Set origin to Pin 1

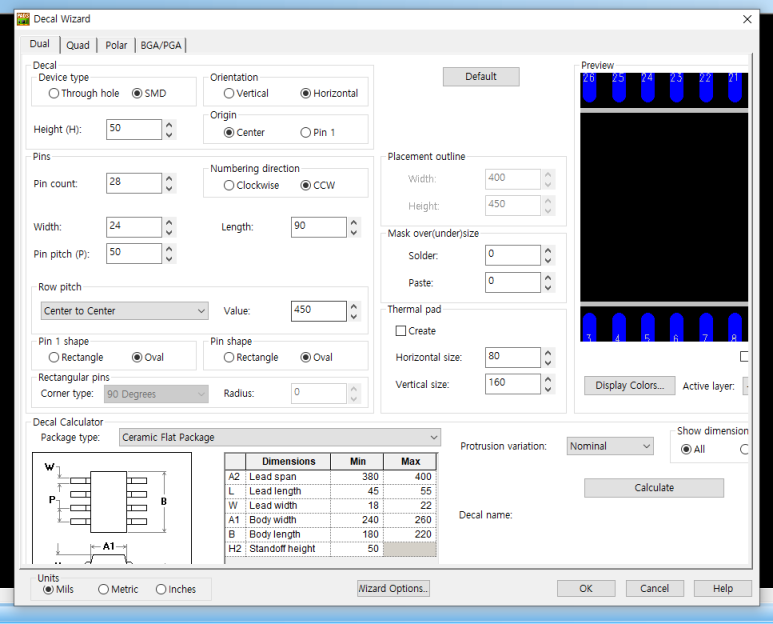[317, 133]
